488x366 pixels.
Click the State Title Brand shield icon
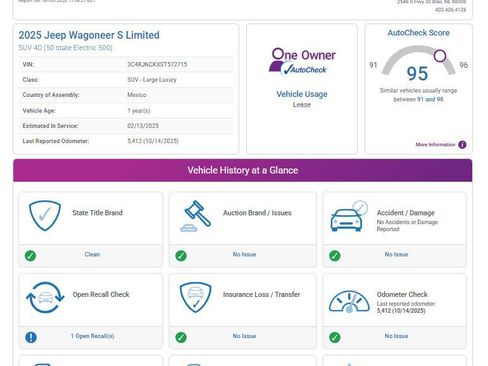click(x=45, y=215)
